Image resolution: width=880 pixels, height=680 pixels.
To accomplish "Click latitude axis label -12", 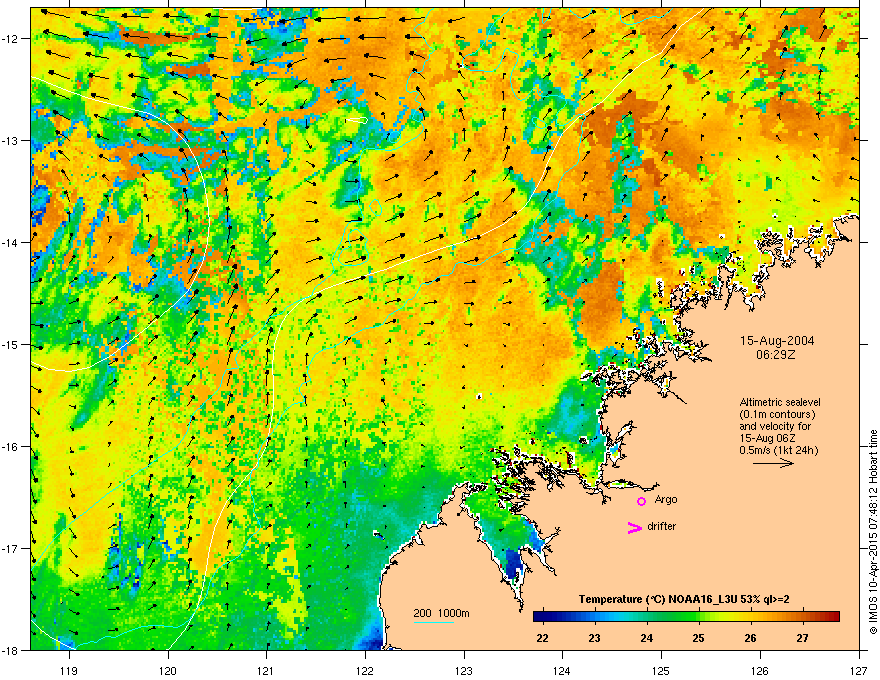I will coord(10,39).
